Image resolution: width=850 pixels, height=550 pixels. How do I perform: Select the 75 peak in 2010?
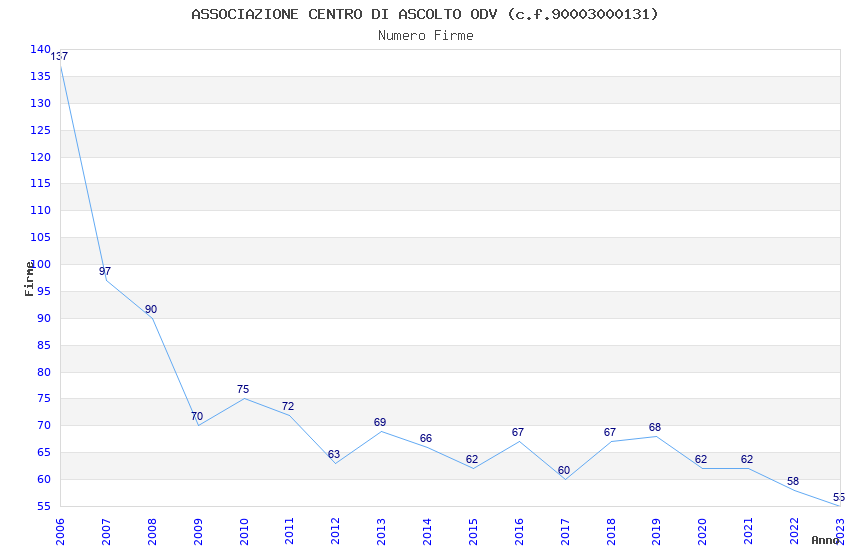[243, 389]
